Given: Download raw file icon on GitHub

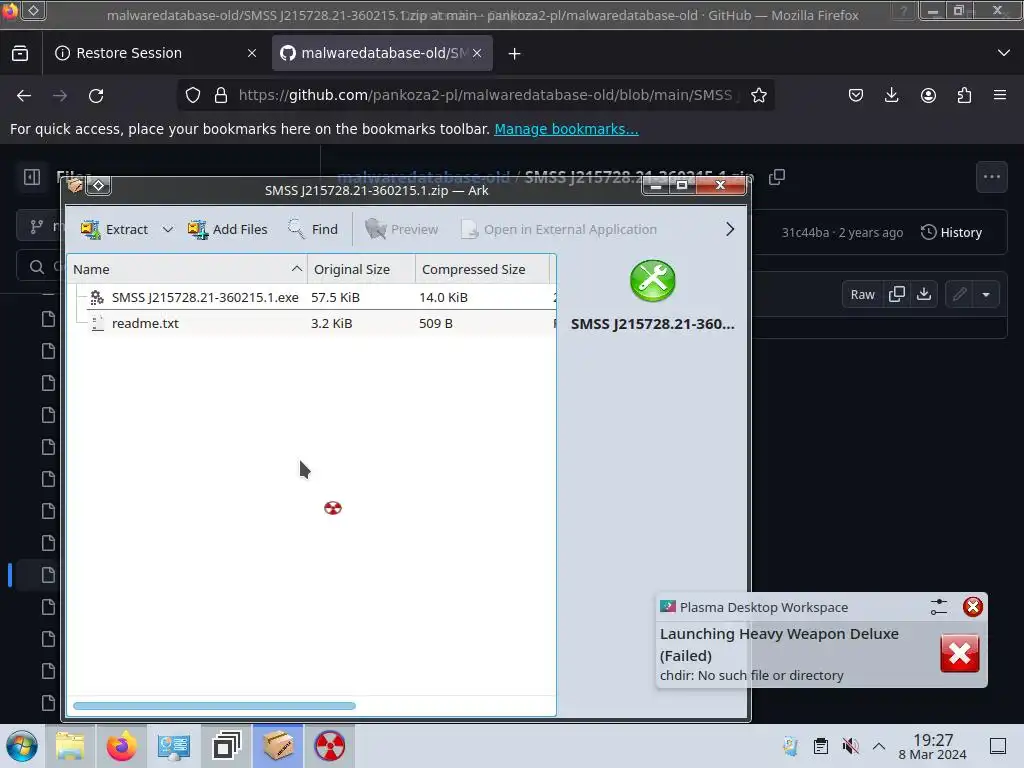Looking at the screenshot, I should pos(923,295).
